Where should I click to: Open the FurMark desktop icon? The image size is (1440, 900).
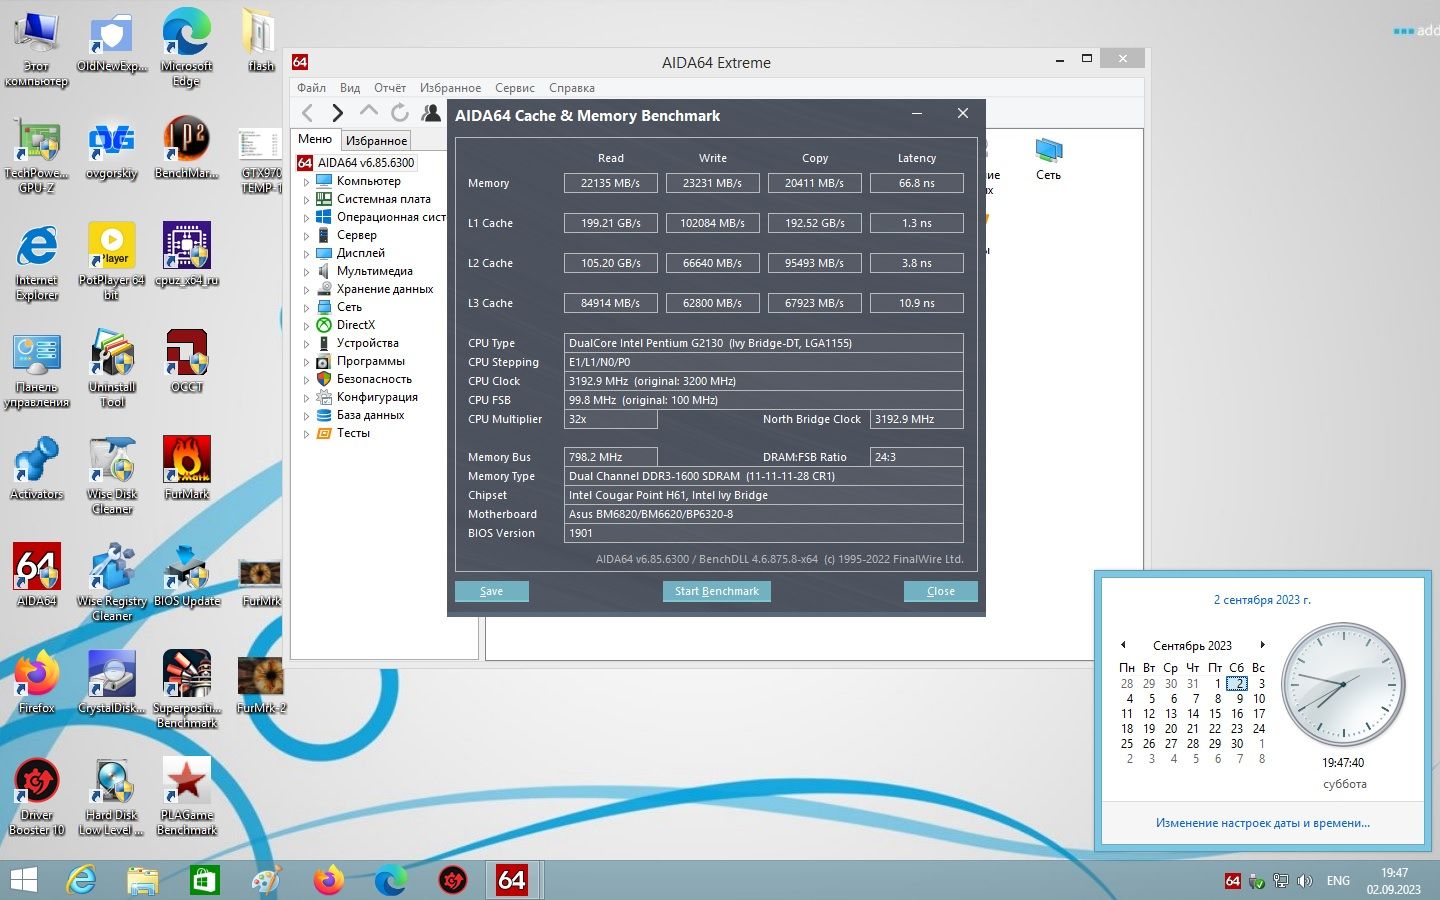[187, 468]
